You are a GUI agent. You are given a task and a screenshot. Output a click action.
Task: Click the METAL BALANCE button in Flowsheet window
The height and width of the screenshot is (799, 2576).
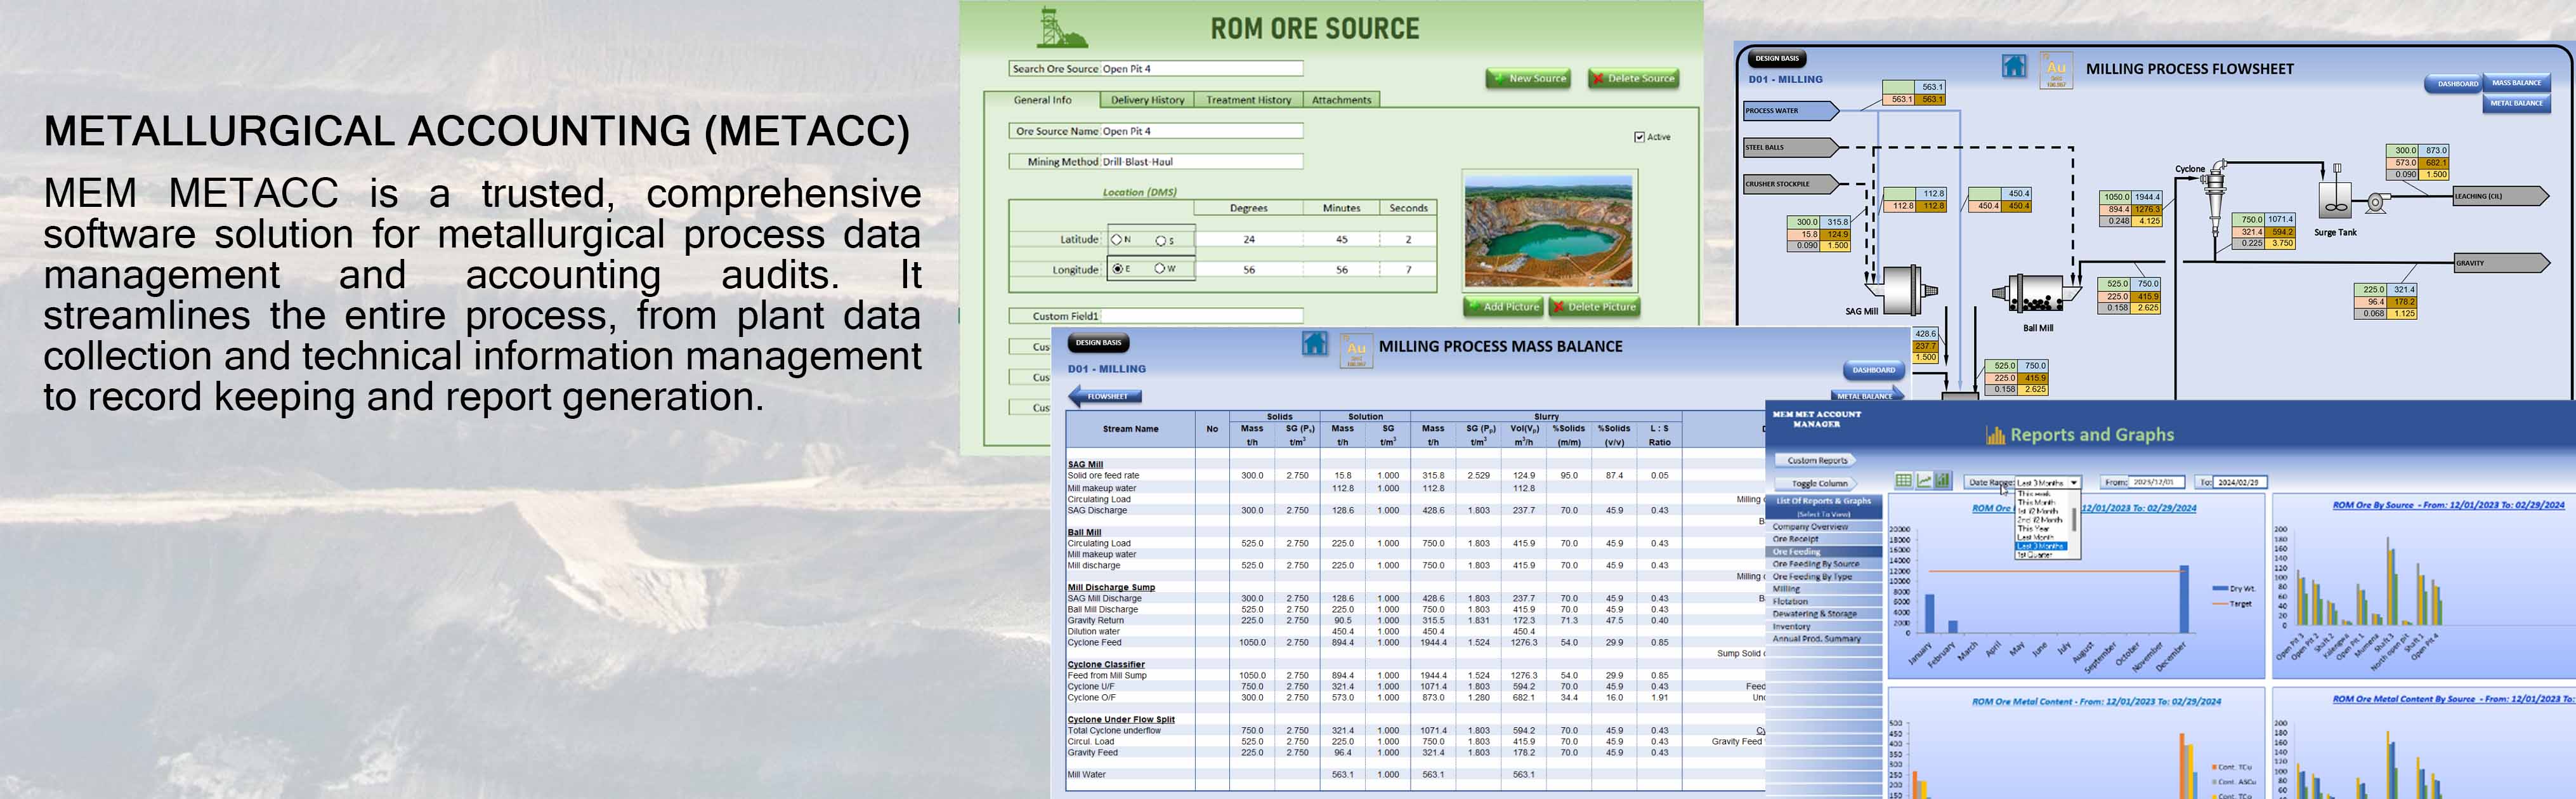click(2517, 103)
